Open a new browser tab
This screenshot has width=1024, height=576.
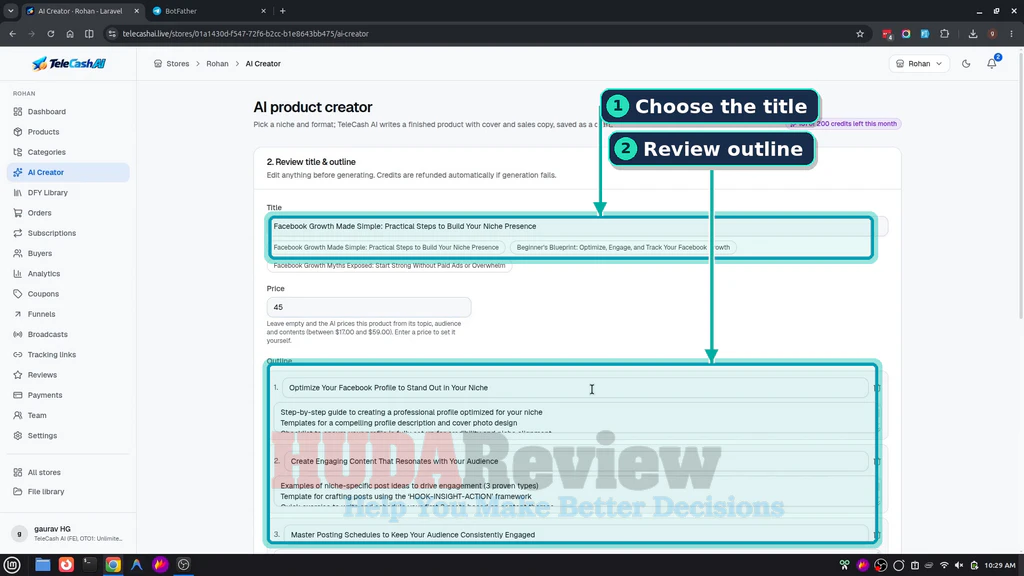(x=283, y=11)
